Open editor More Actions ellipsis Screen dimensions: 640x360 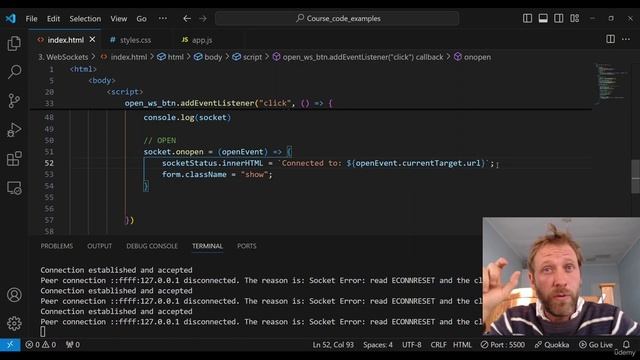(x=626, y=39)
